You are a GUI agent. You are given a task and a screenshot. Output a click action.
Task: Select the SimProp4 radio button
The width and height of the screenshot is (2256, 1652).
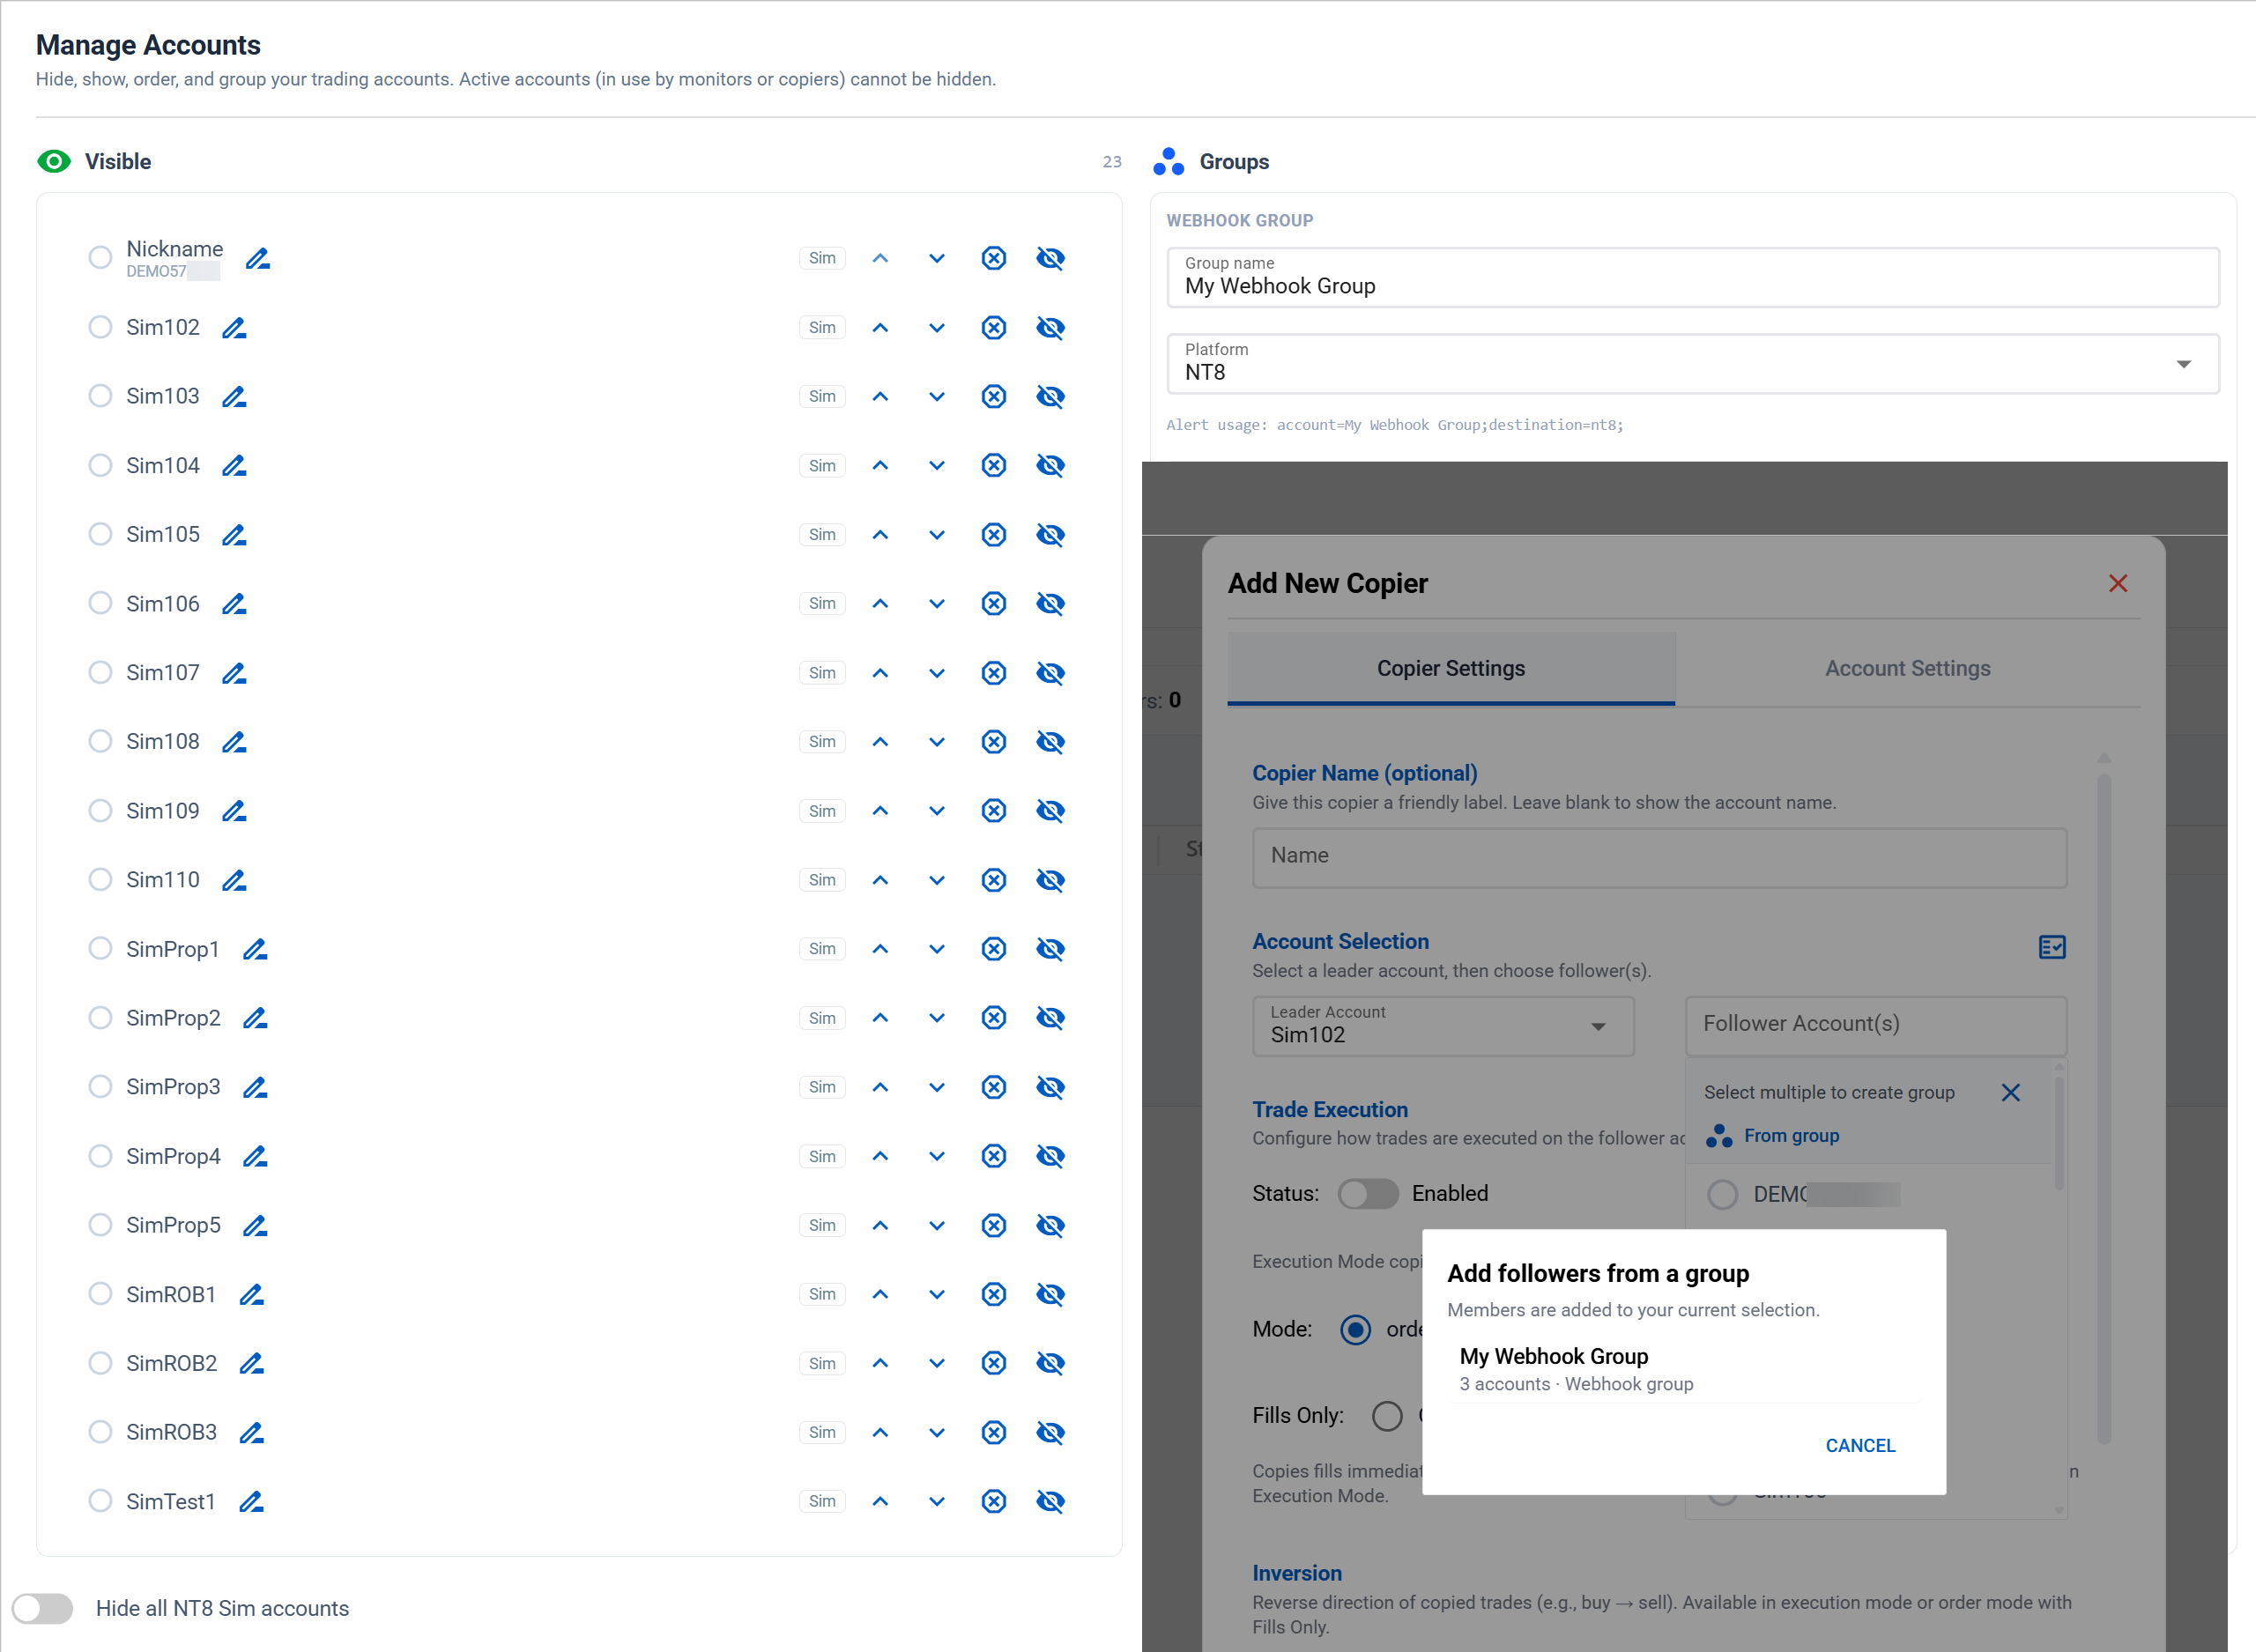tap(100, 1156)
